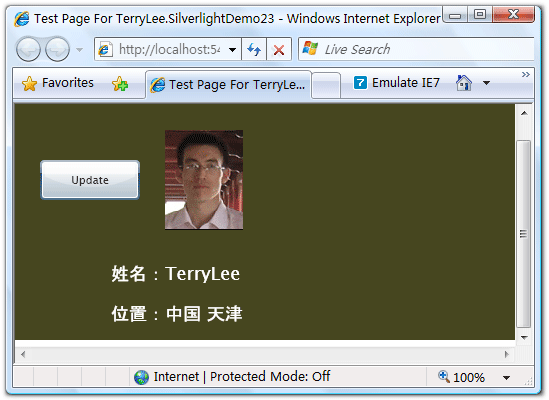Click the vertical scrollbar up arrow
549x400 pixels.
[x=524, y=113]
